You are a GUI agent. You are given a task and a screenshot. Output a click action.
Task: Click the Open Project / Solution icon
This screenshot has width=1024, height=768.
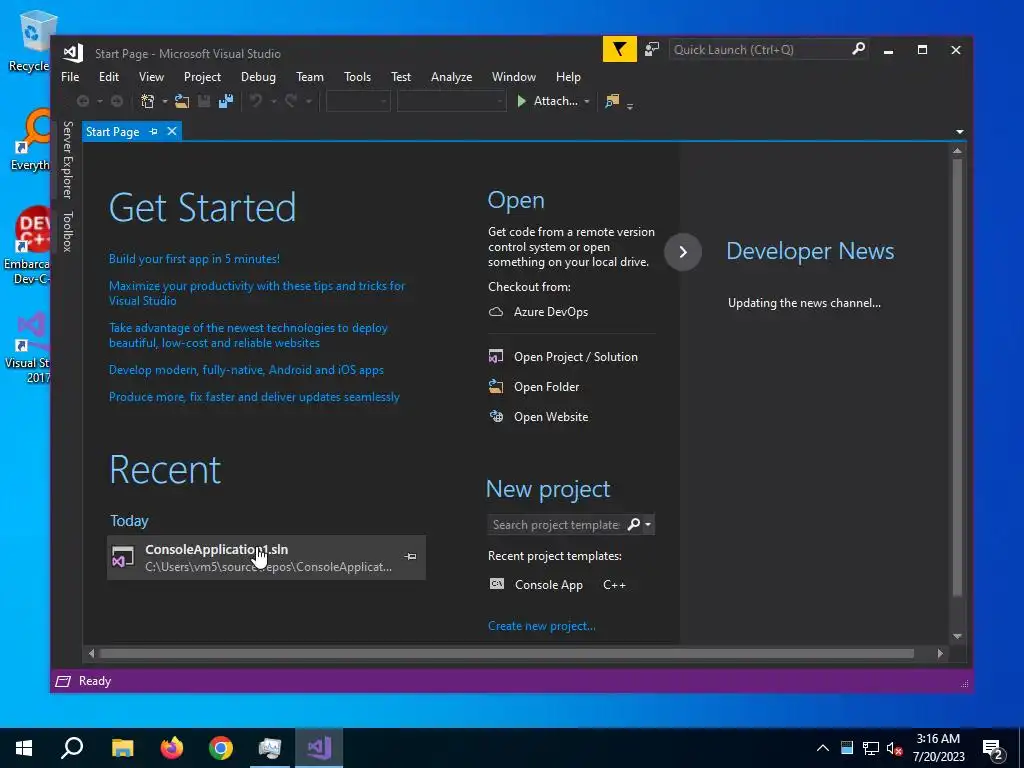coord(496,357)
